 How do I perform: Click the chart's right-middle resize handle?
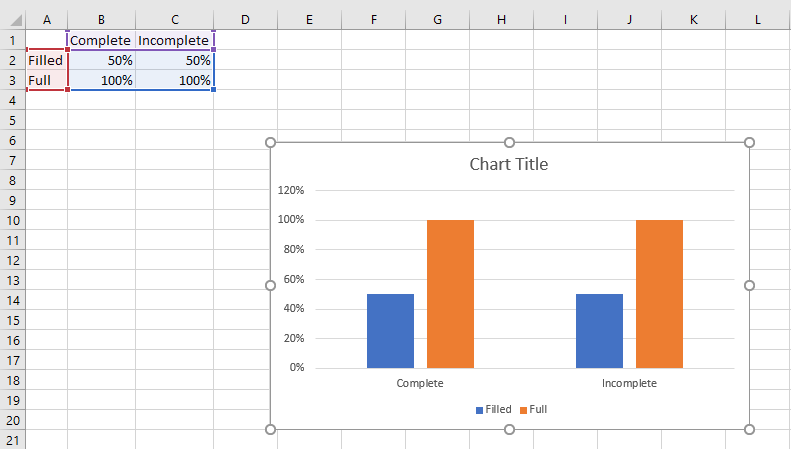pyautogui.click(x=749, y=286)
